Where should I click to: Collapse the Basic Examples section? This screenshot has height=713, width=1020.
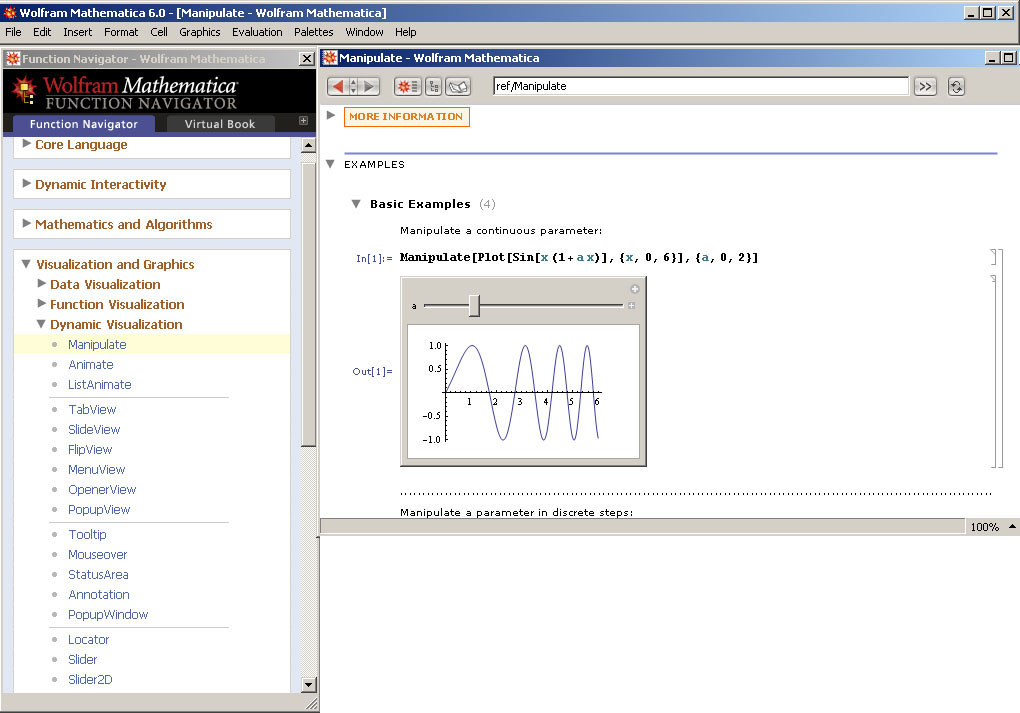(x=356, y=204)
